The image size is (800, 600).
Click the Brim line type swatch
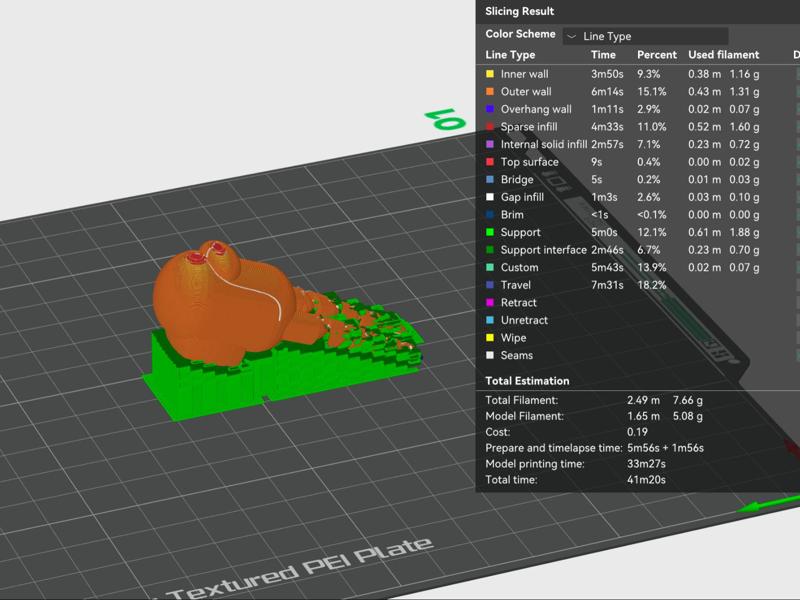(490, 215)
